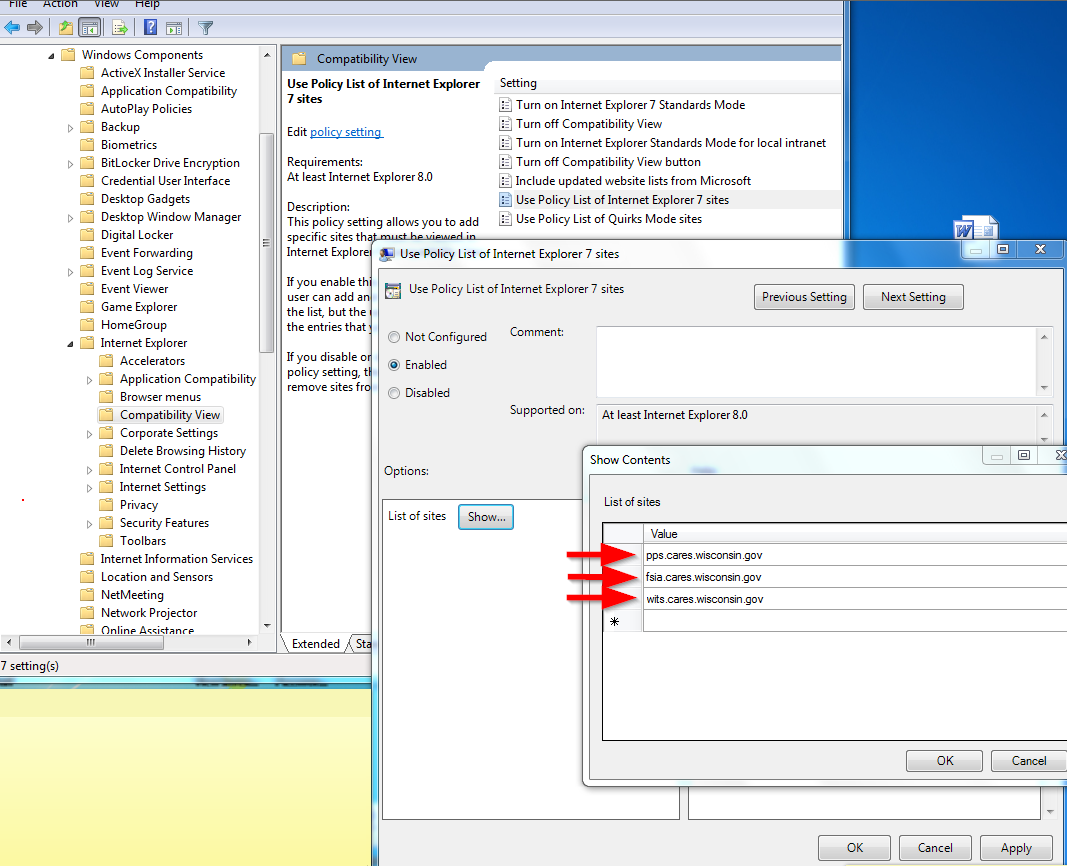
Task: Select Turn off Compatibility View button setting
Action: [608, 162]
